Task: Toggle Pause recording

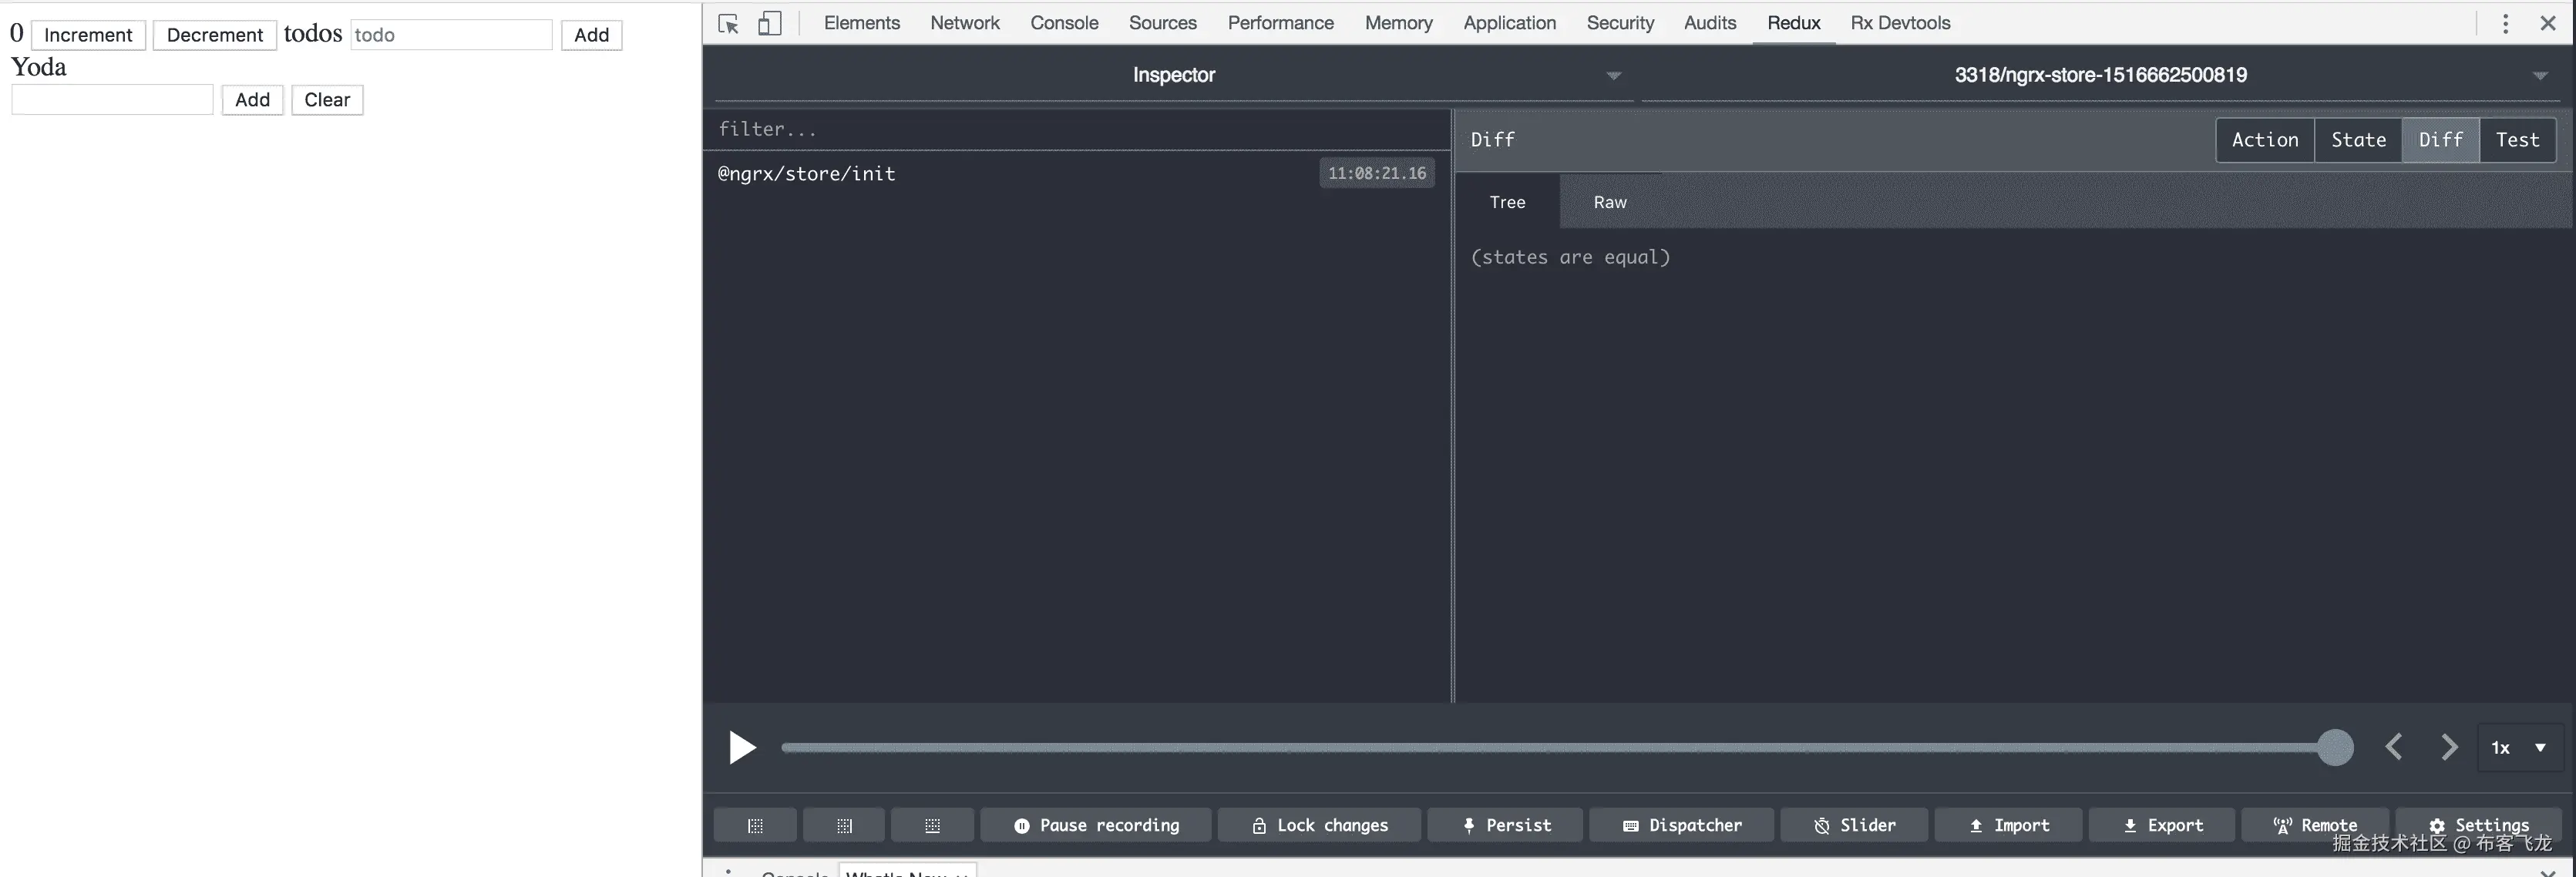Action: [x=1096, y=825]
